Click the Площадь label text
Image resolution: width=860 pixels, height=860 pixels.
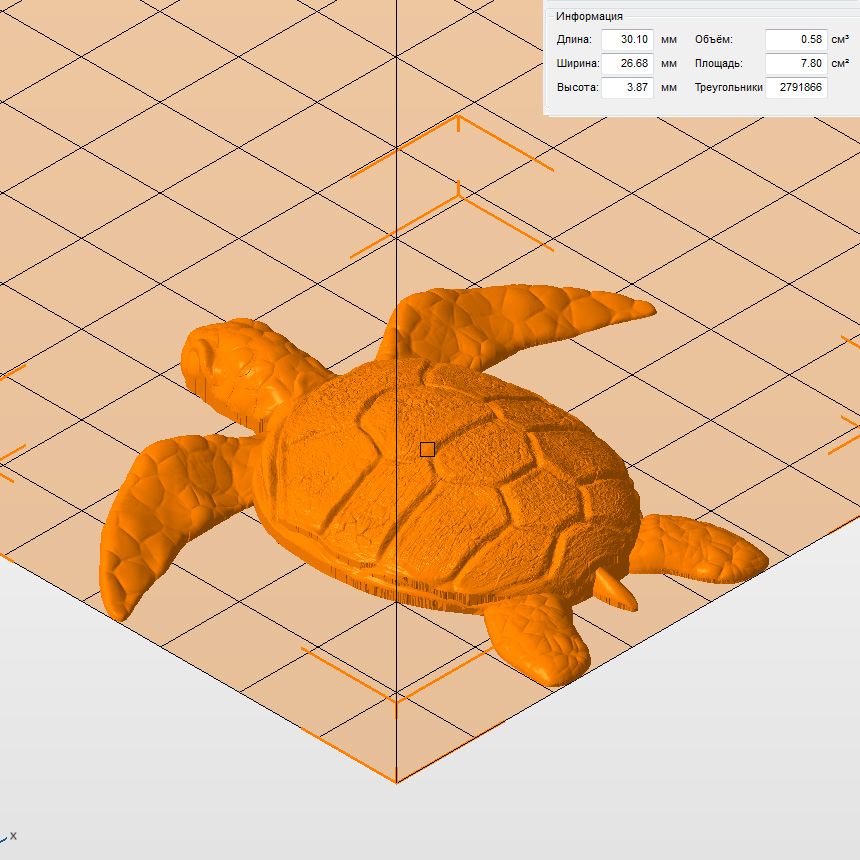coord(718,64)
